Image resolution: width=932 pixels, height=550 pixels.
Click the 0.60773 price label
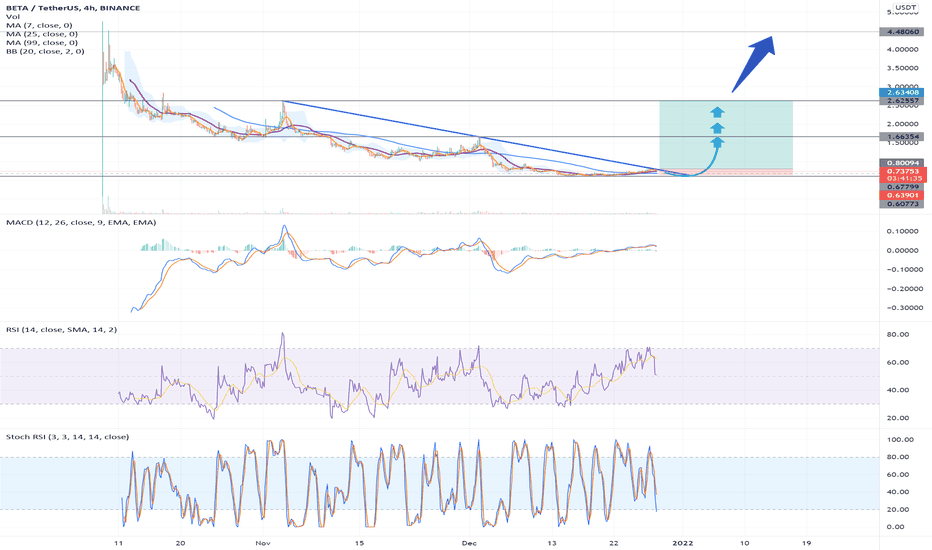(x=902, y=204)
